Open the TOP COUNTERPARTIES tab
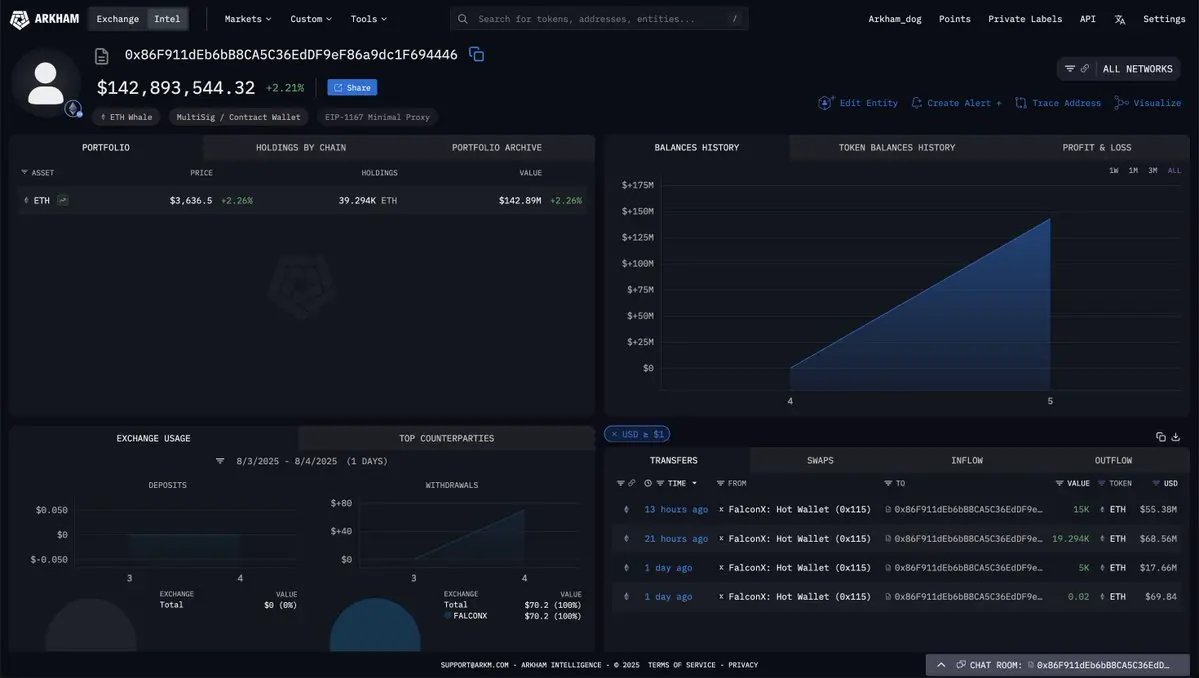 click(447, 438)
